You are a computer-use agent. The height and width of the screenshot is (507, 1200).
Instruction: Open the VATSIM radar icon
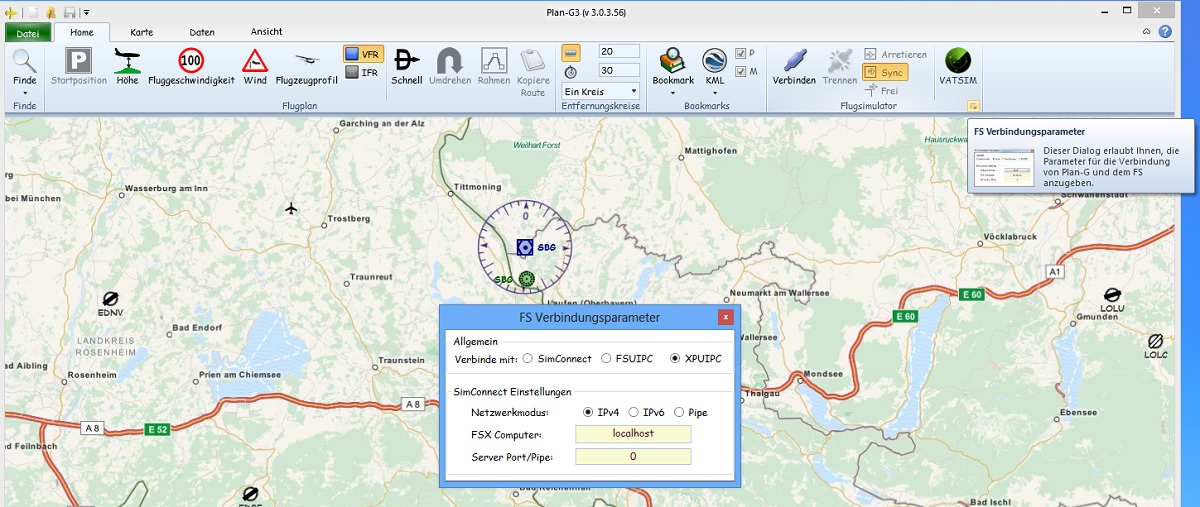(957, 59)
